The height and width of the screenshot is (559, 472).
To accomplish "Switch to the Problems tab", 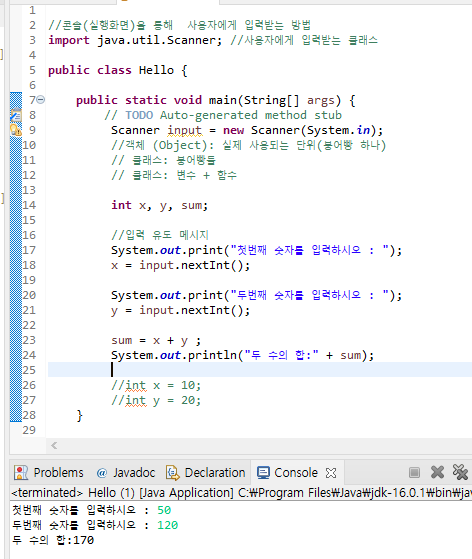I will (49, 473).
